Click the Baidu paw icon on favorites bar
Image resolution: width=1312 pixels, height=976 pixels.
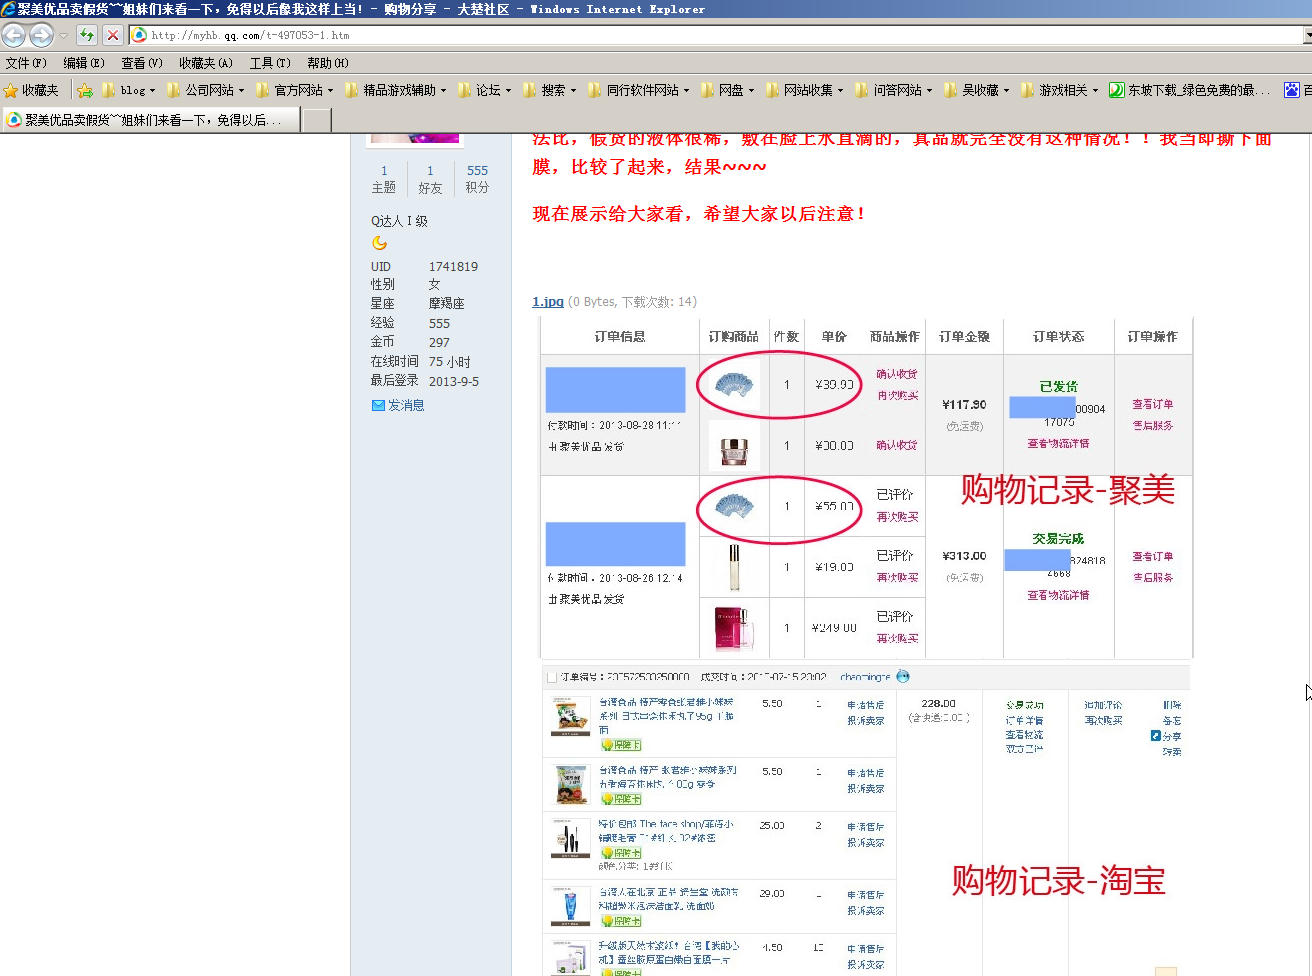tap(1292, 90)
